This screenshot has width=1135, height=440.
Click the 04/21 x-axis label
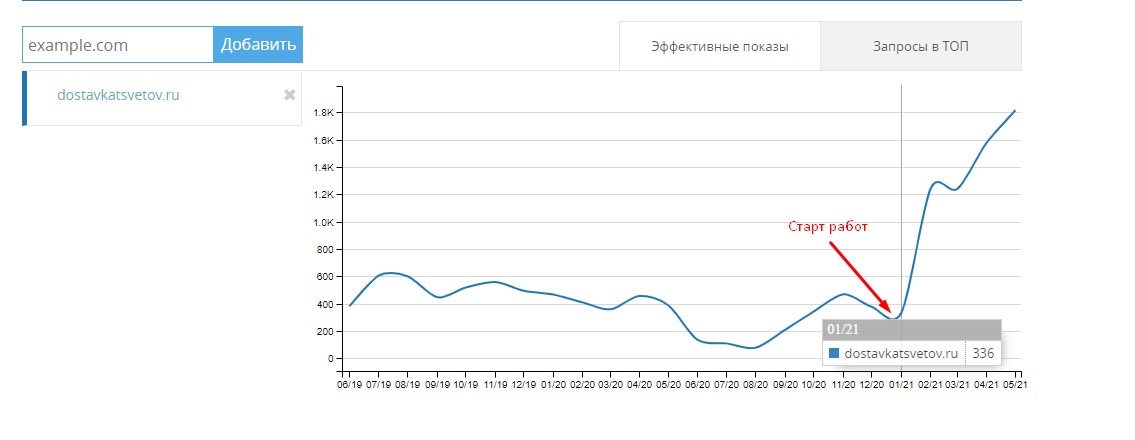point(987,384)
